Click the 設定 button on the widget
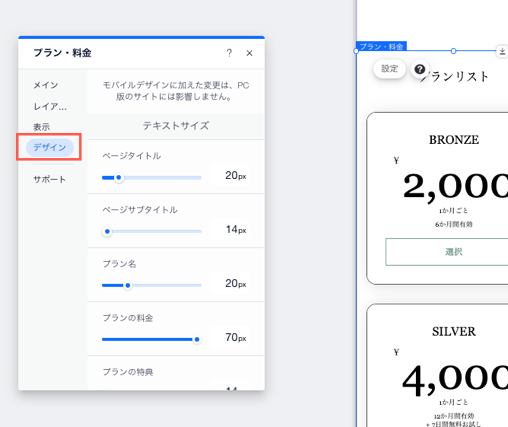This screenshot has width=508, height=427. coord(389,69)
